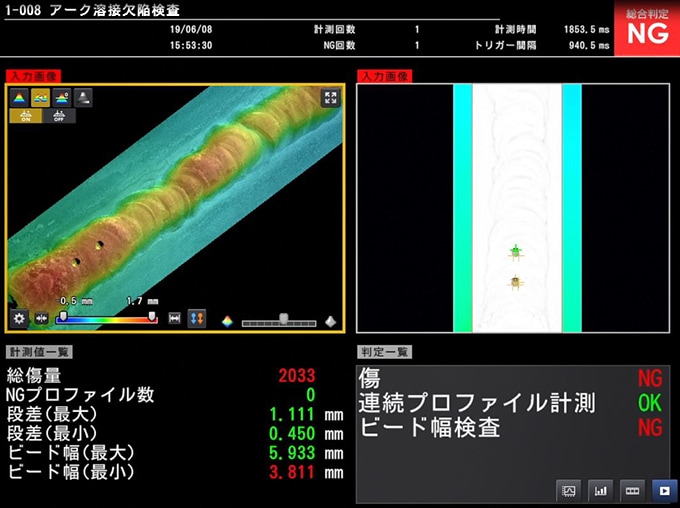Select the ビード幅検査 judgment row

(512, 428)
